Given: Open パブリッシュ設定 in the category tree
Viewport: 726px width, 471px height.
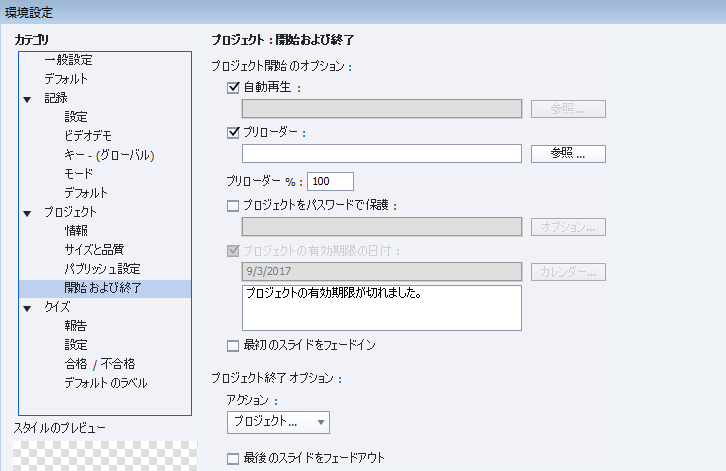Looking at the screenshot, I should (102, 269).
